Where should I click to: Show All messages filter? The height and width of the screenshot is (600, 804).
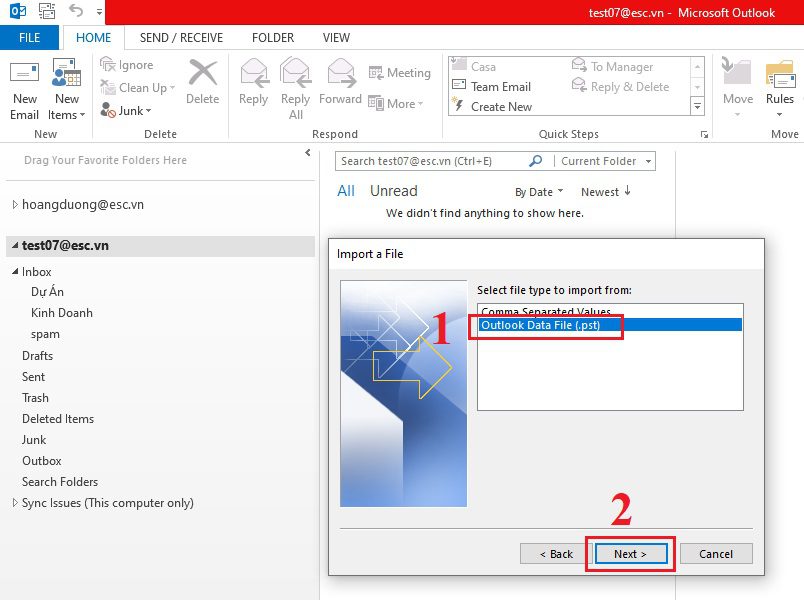(346, 191)
